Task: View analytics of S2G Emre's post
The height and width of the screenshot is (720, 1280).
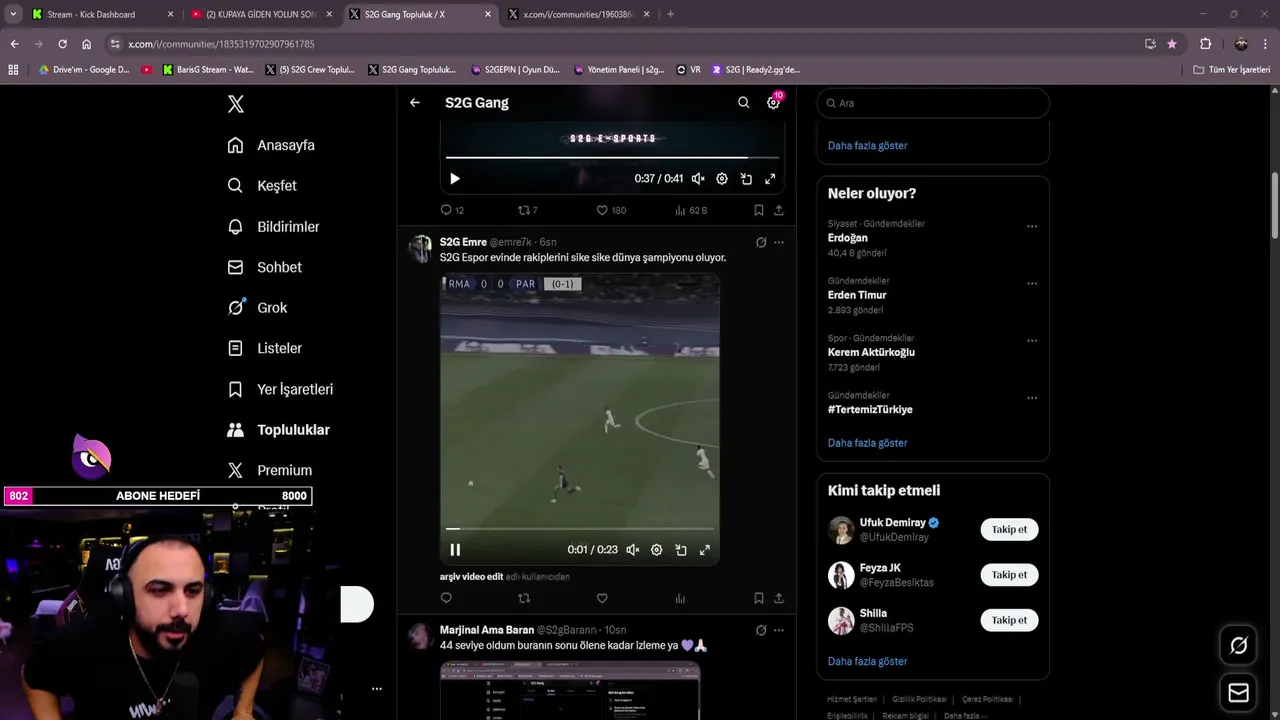Action: tap(680, 598)
